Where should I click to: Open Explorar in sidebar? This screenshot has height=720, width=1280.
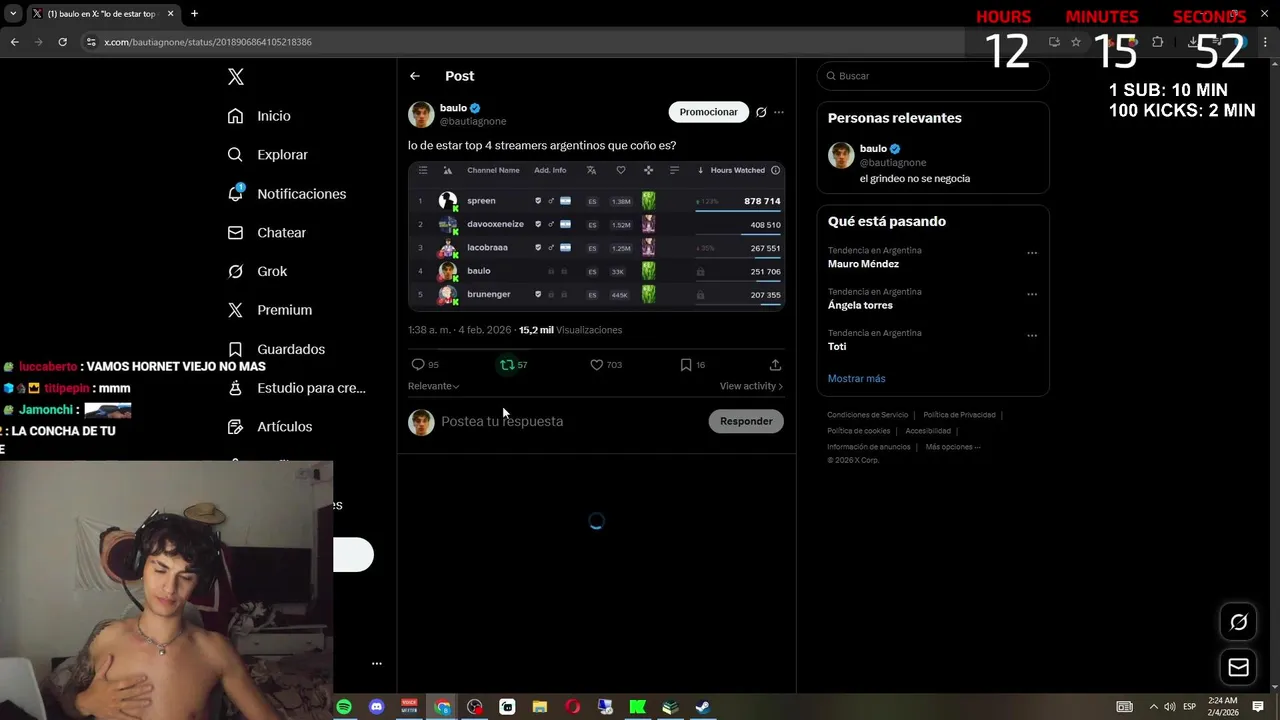tap(267, 155)
